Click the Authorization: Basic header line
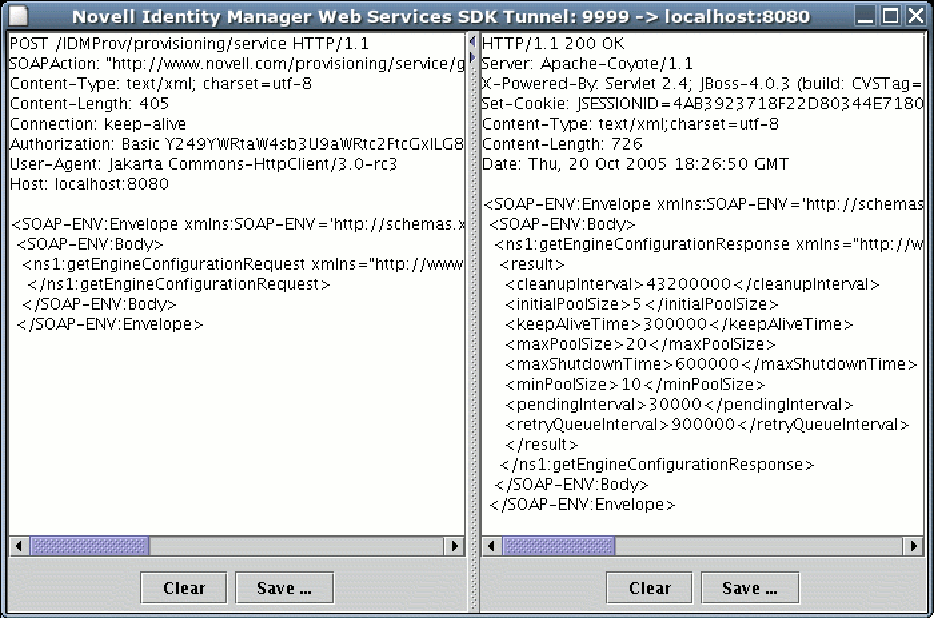Viewport: 934px width, 618px height. (x=236, y=144)
